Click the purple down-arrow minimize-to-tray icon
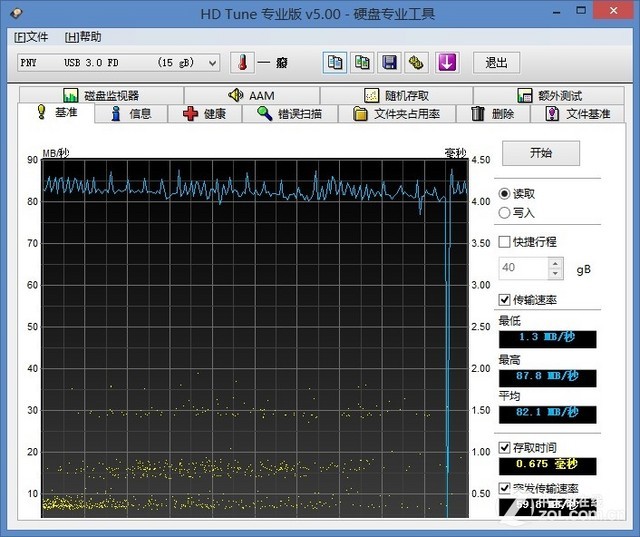The image size is (640, 537). (446, 62)
